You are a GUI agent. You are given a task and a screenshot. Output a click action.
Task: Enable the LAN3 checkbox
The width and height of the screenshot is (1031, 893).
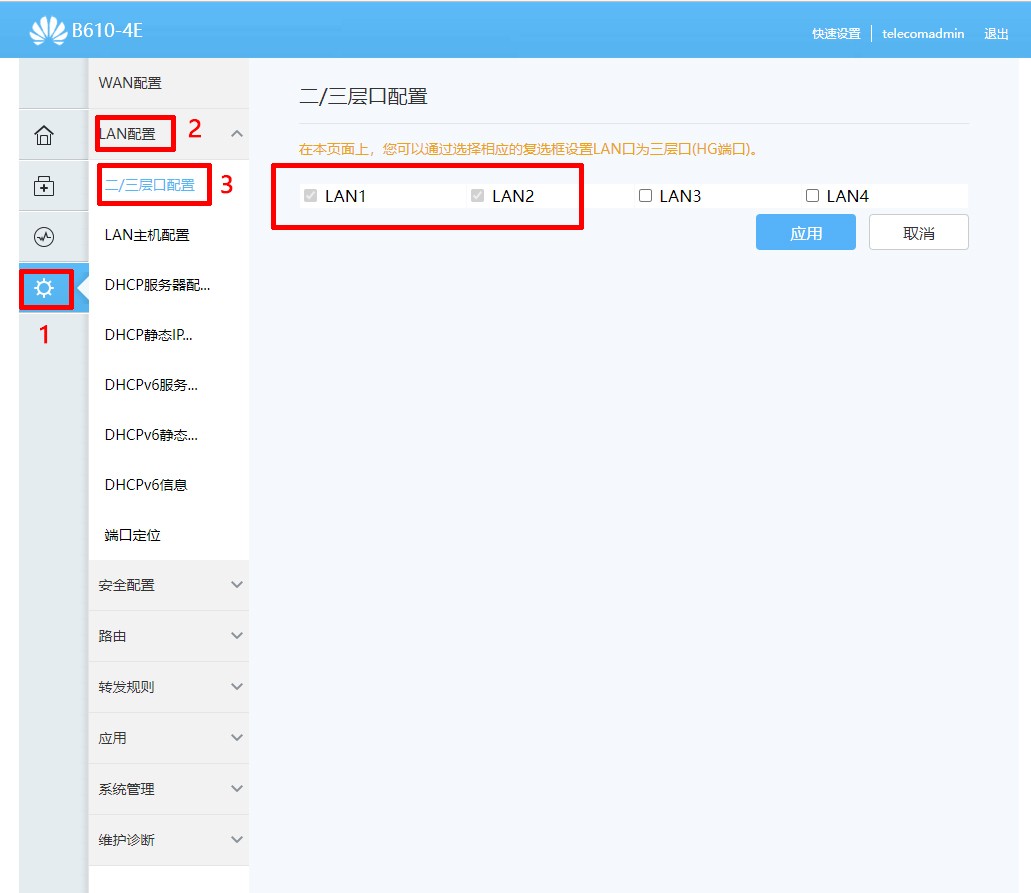click(x=645, y=195)
